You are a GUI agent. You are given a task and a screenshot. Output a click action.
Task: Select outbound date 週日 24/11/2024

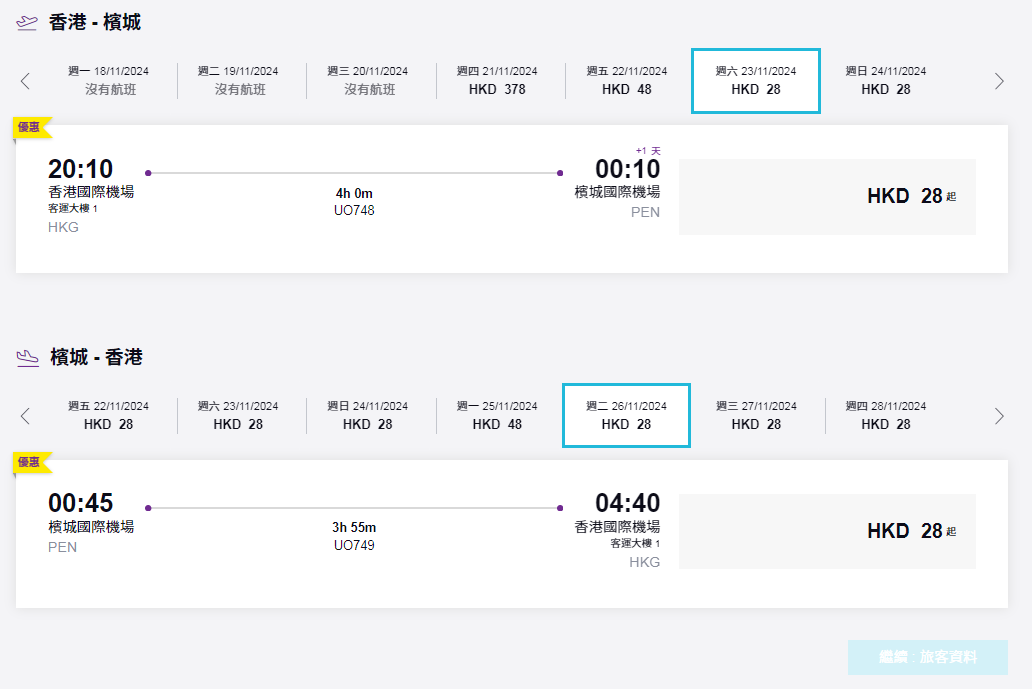(886, 81)
